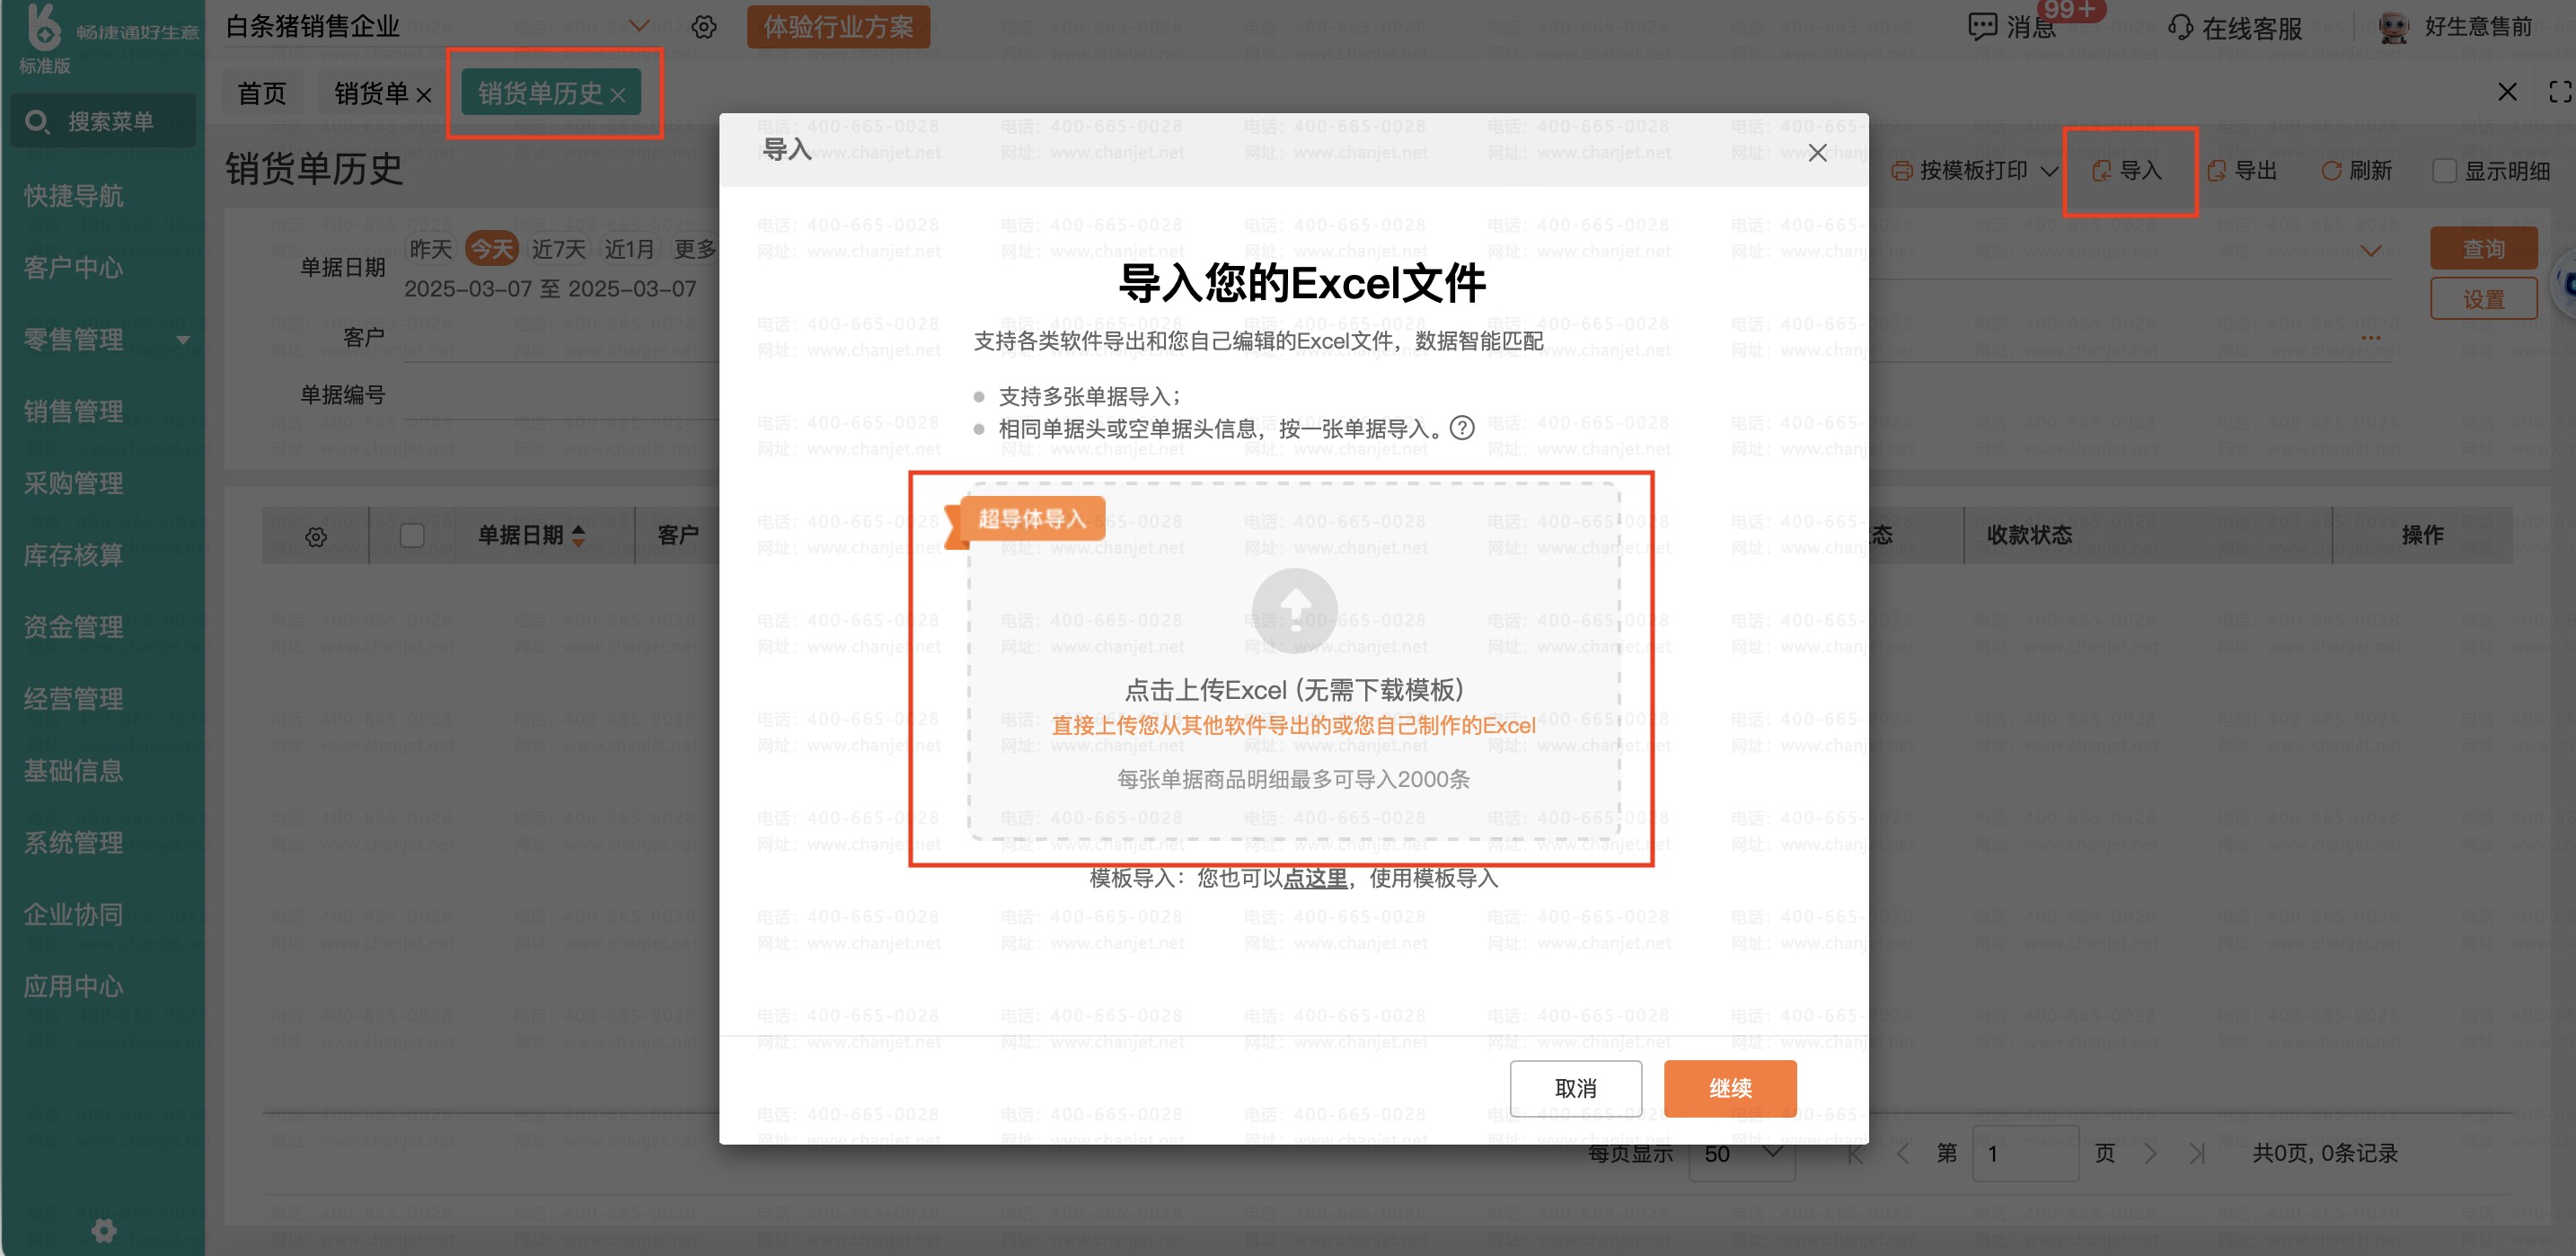Select 今天 date filter
This screenshot has width=2576, height=1256.
492,249
